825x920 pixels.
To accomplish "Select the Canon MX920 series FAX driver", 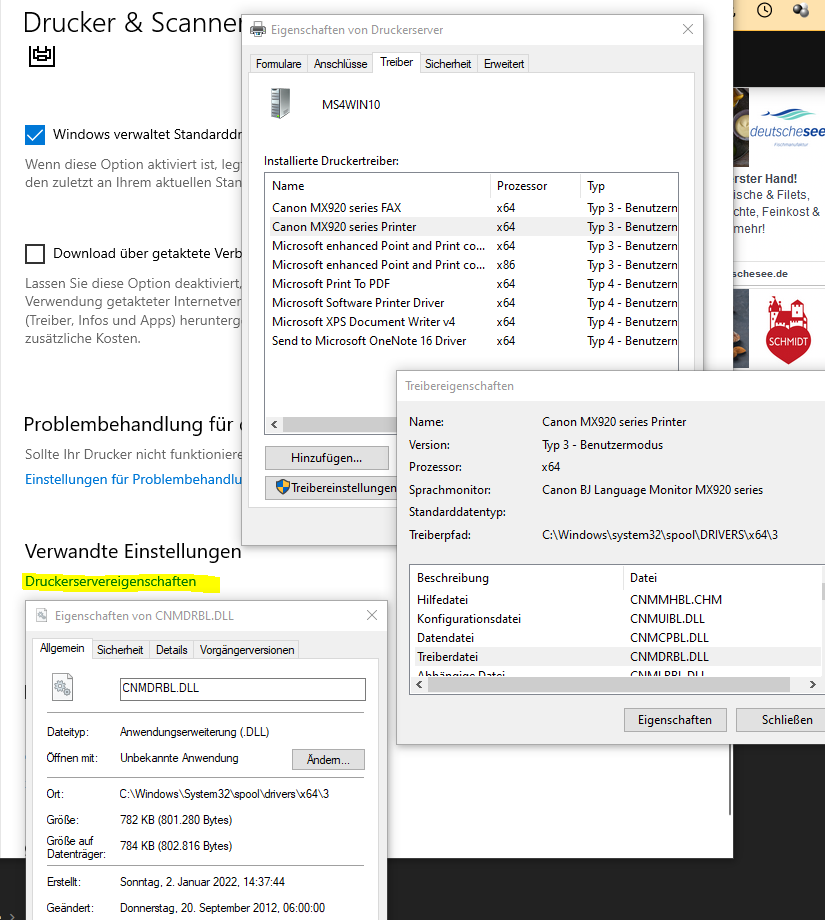I will click(472, 208).
